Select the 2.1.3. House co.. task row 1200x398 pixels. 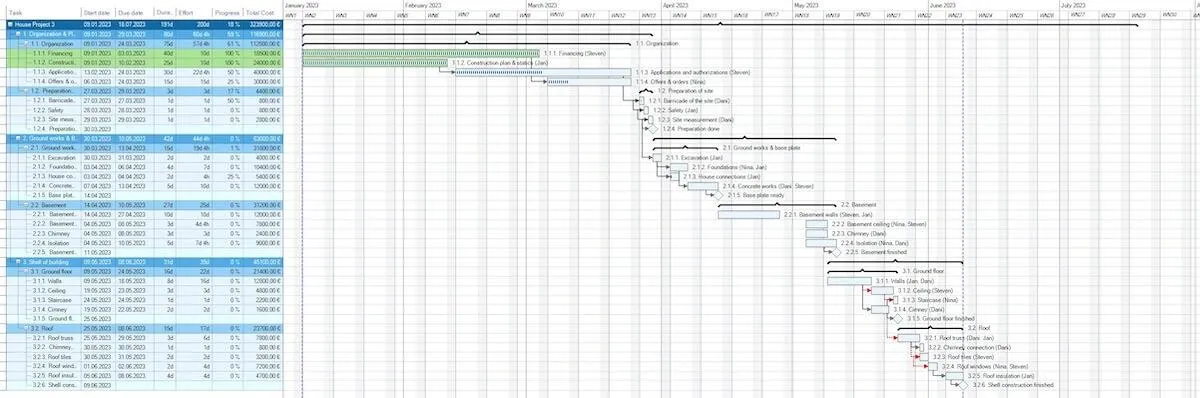(x=143, y=176)
